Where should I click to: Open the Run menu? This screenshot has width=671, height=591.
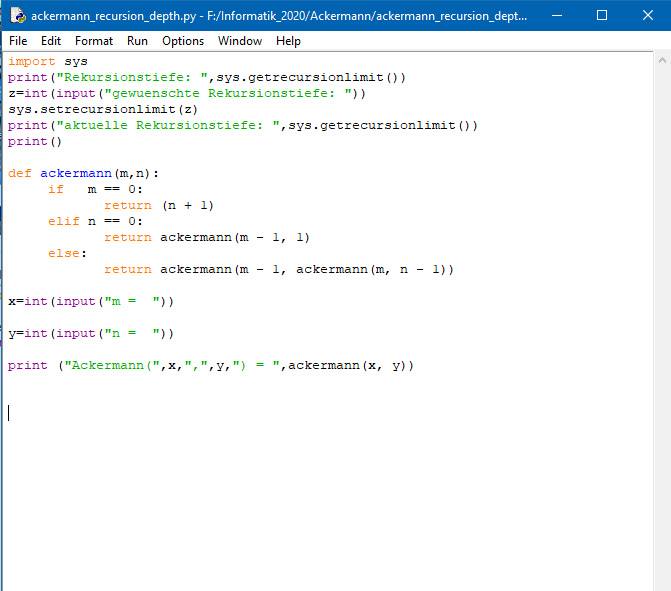click(x=137, y=41)
